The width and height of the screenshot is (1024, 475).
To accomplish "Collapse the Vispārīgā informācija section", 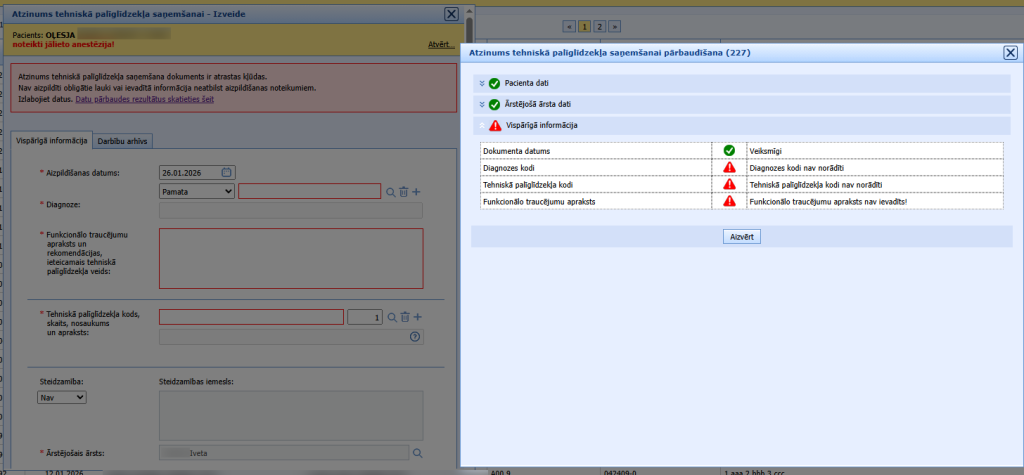I will coord(482,125).
